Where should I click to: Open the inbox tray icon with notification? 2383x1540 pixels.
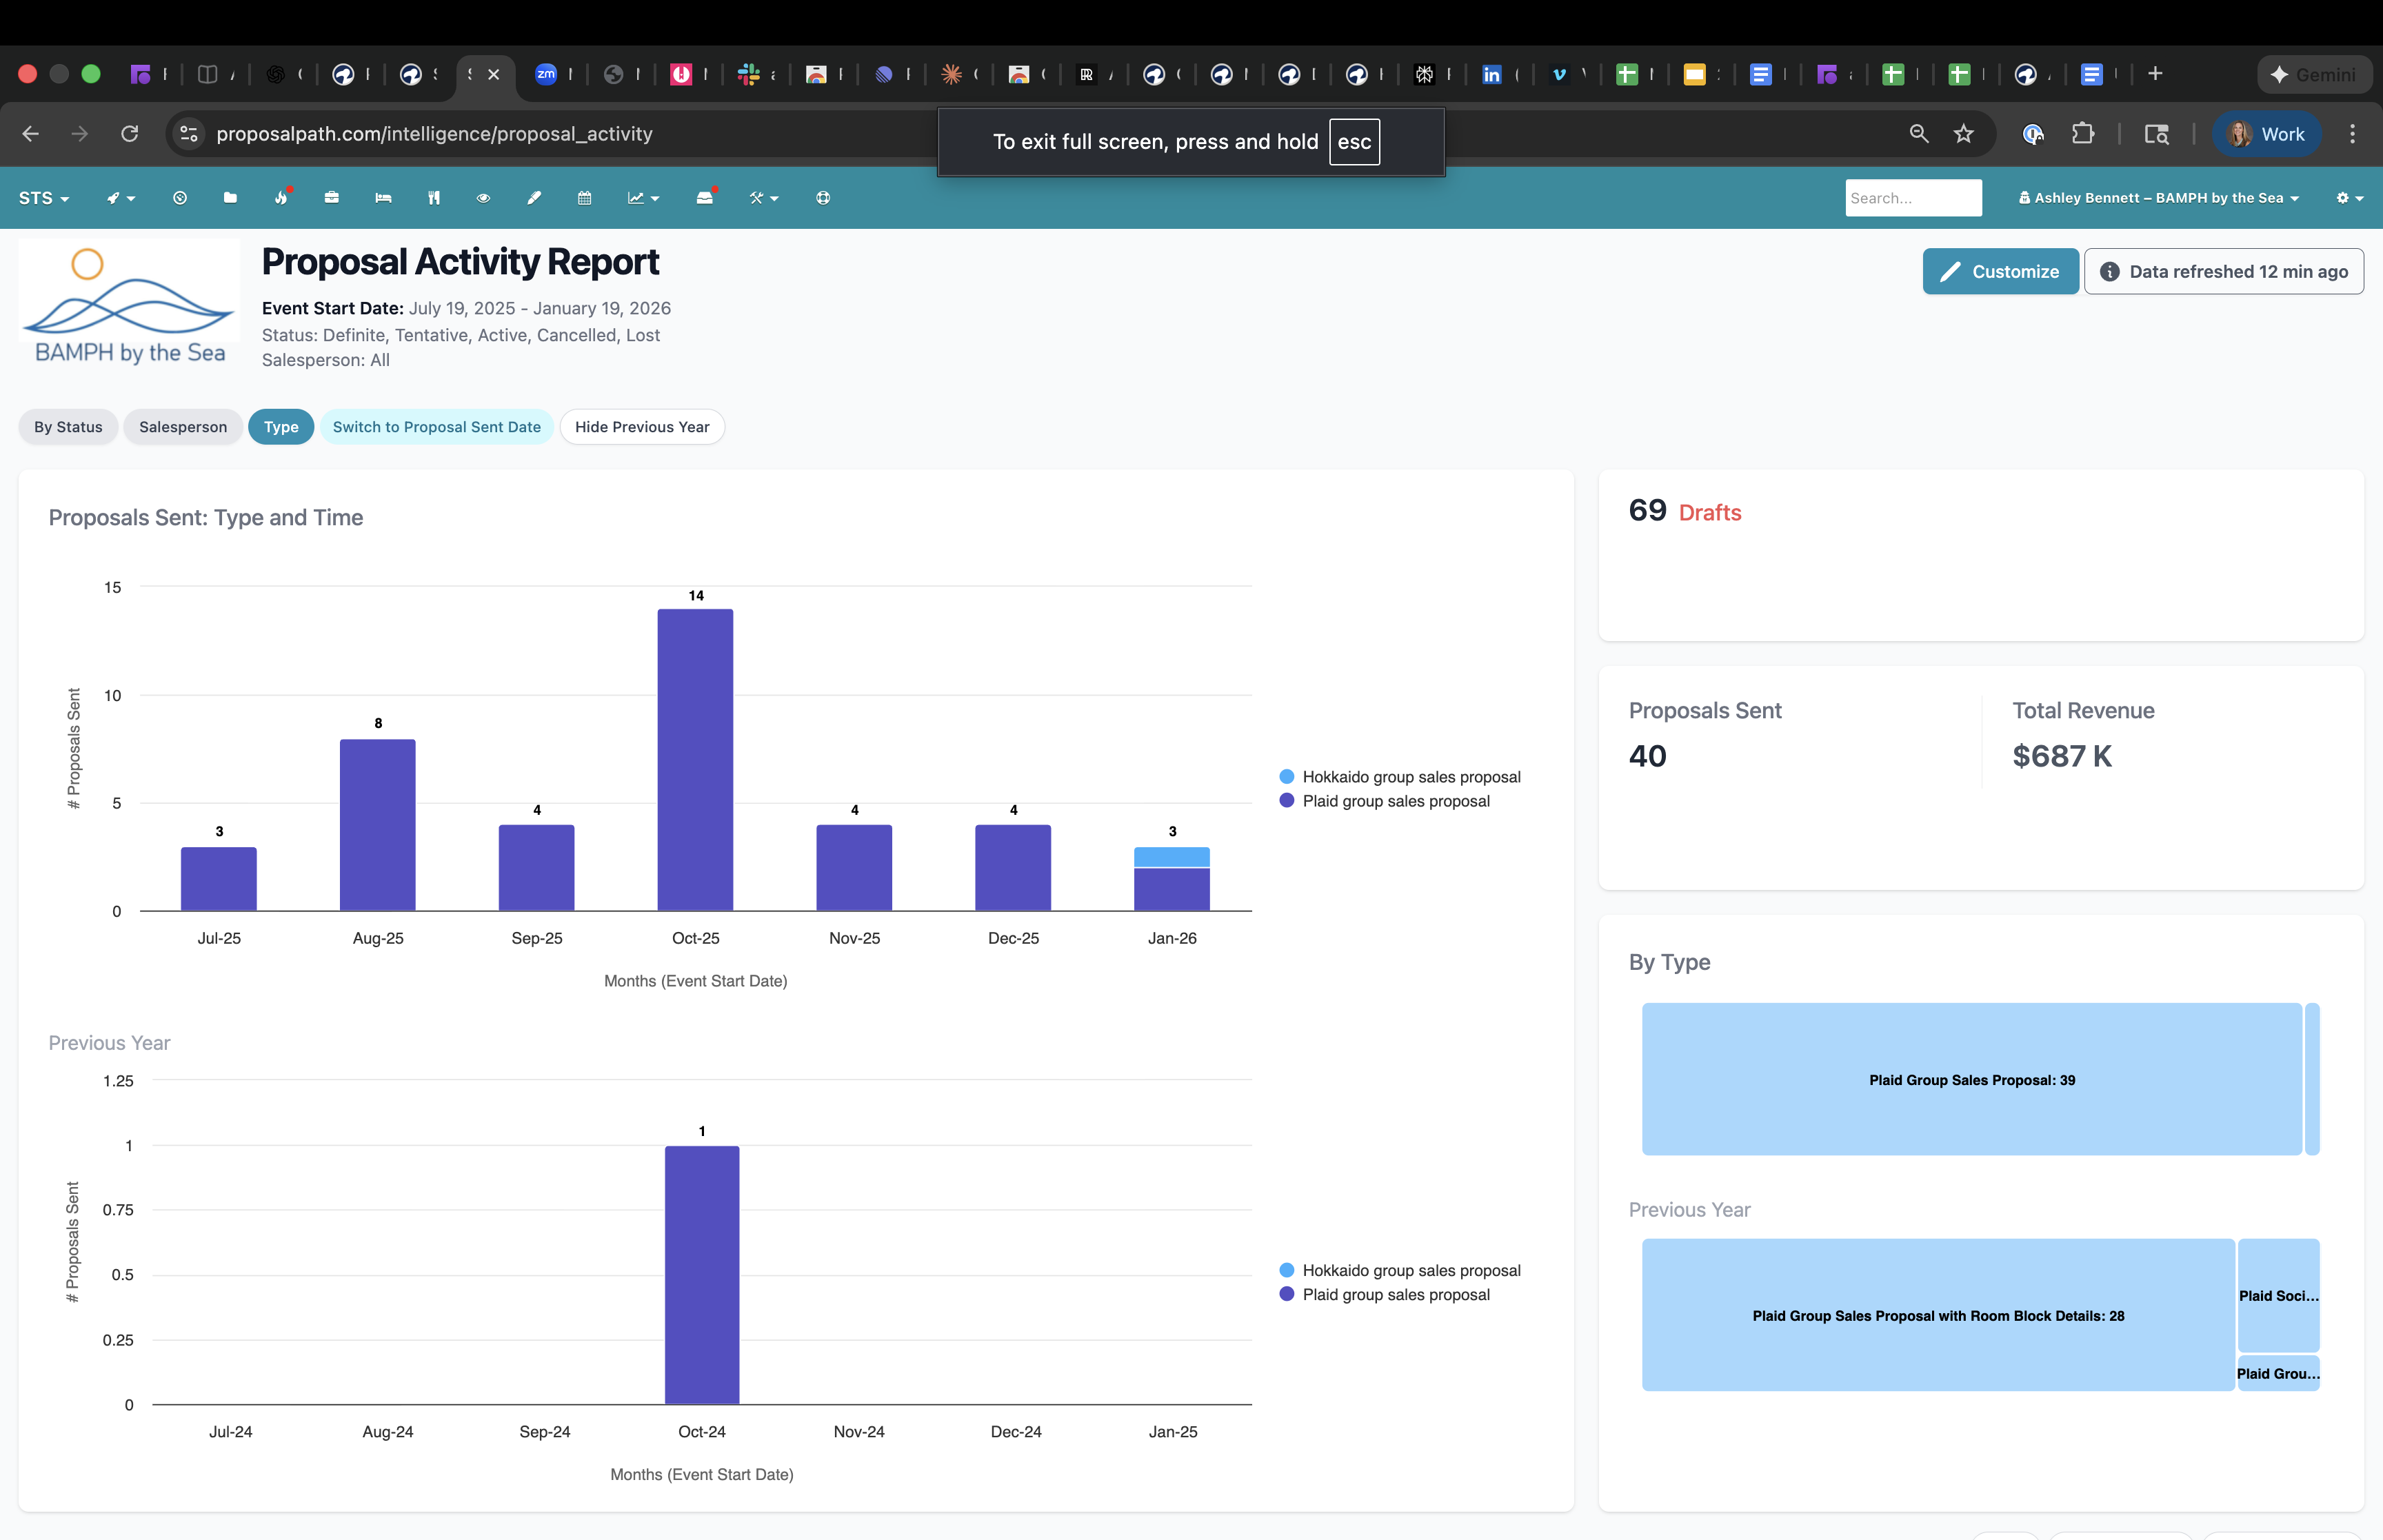pos(705,198)
